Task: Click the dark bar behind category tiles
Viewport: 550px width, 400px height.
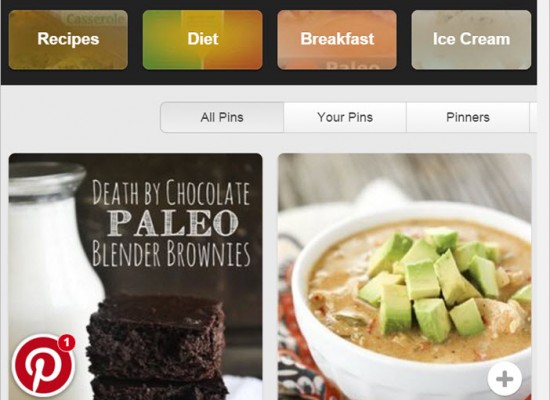Action: 269,77
